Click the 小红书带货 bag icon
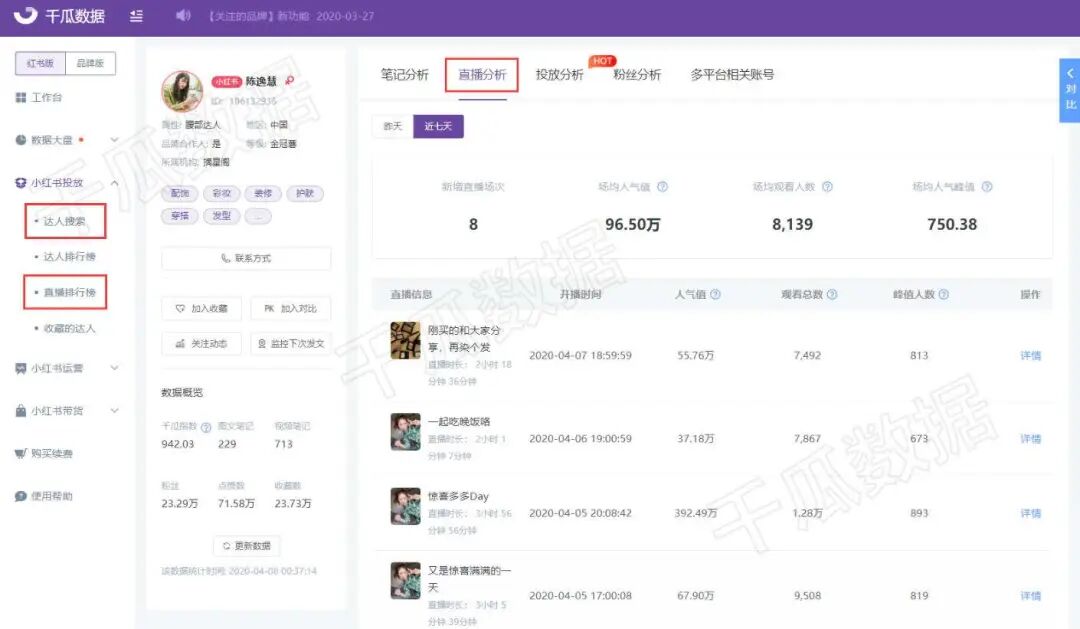The width and height of the screenshot is (1080, 629). 21,411
